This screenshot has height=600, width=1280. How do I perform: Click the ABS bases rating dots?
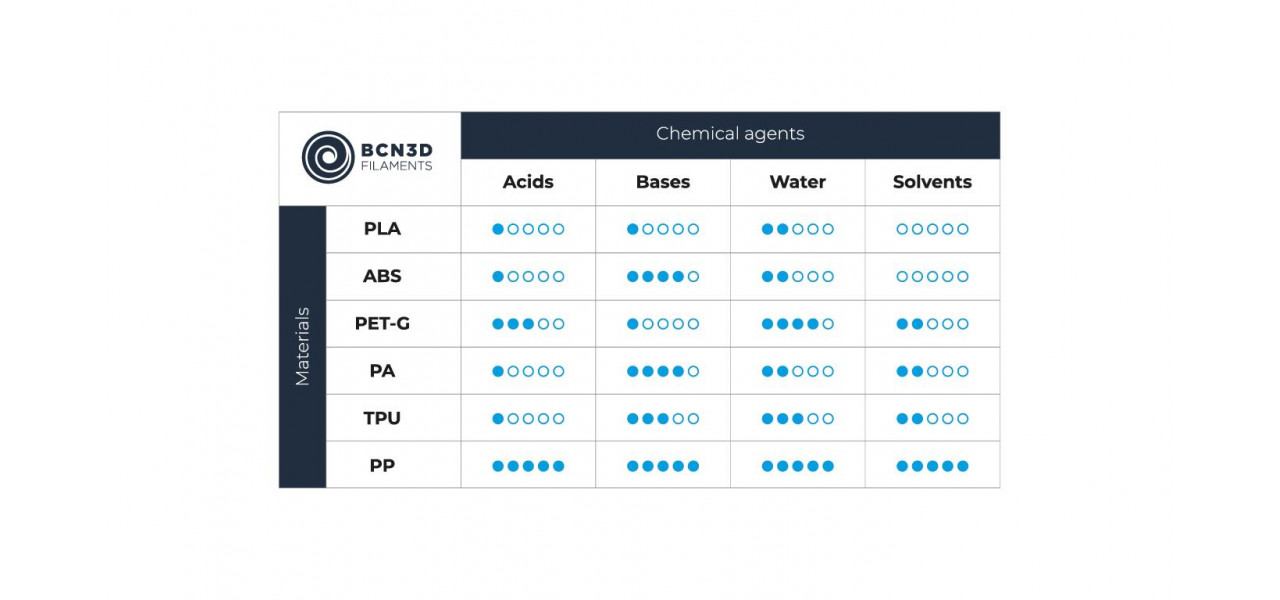[x=663, y=276]
